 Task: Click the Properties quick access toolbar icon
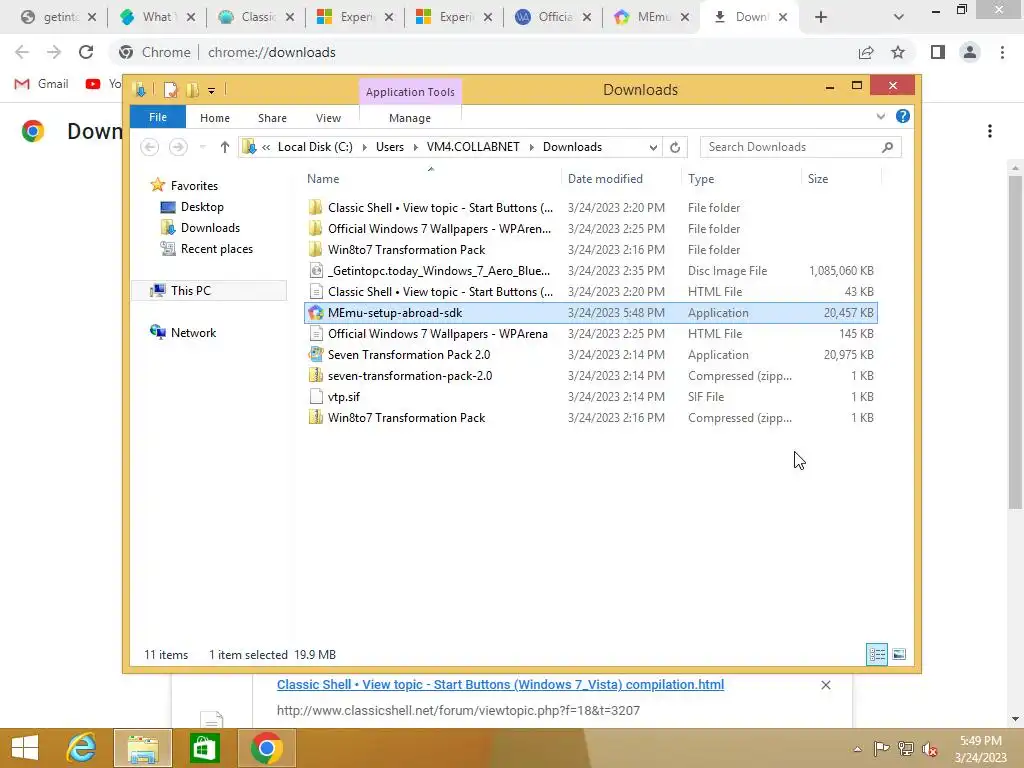click(x=170, y=89)
